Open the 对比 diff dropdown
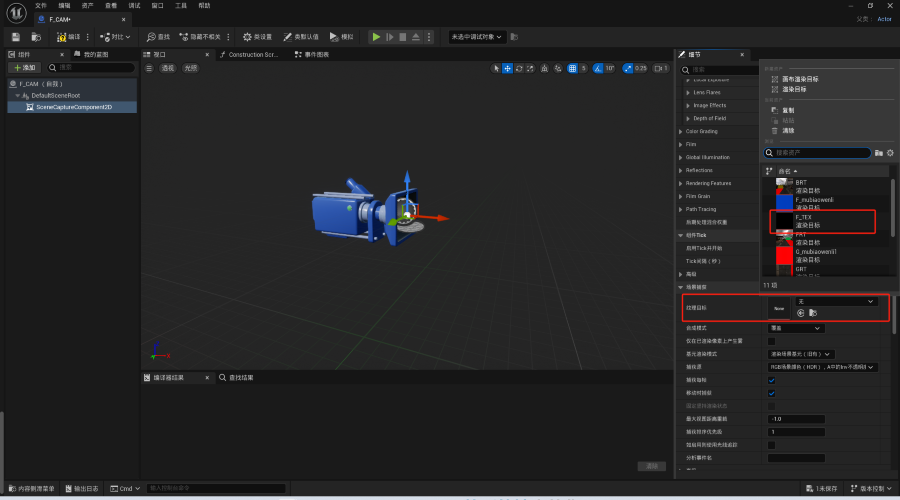 115,37
